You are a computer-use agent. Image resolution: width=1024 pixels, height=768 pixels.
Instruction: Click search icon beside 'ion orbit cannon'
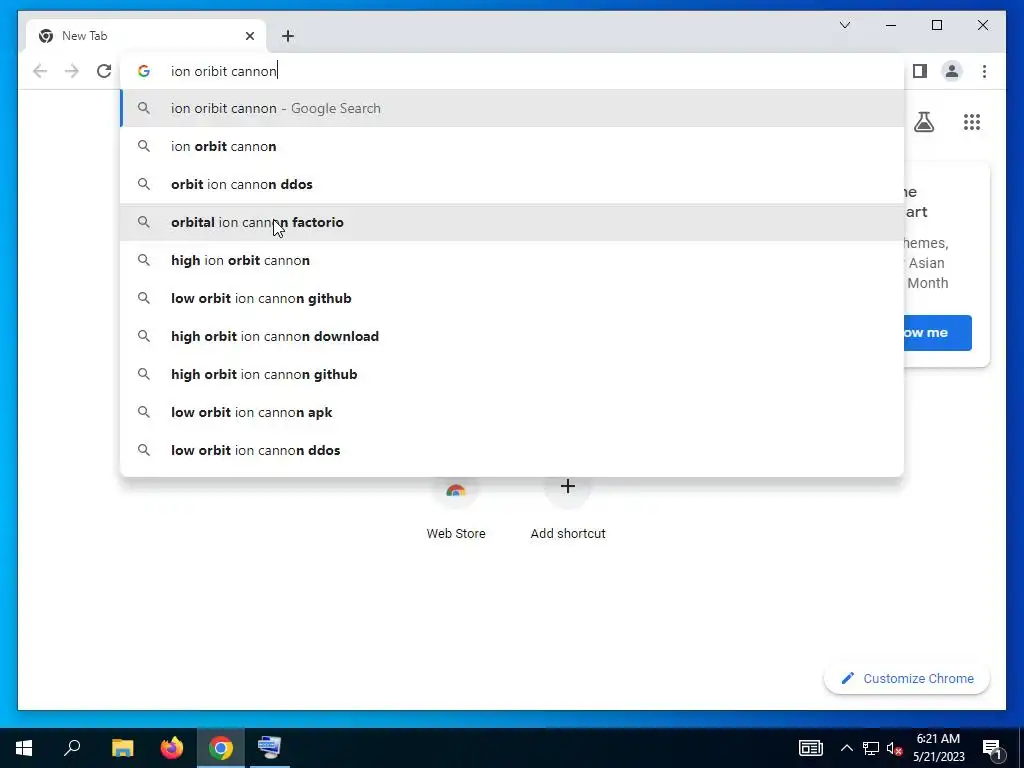[144, 146]
